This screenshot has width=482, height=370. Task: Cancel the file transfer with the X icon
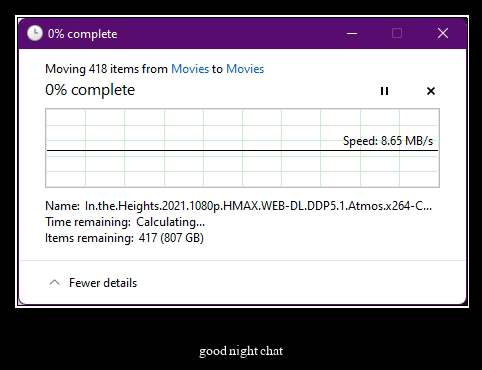(431, 91)
